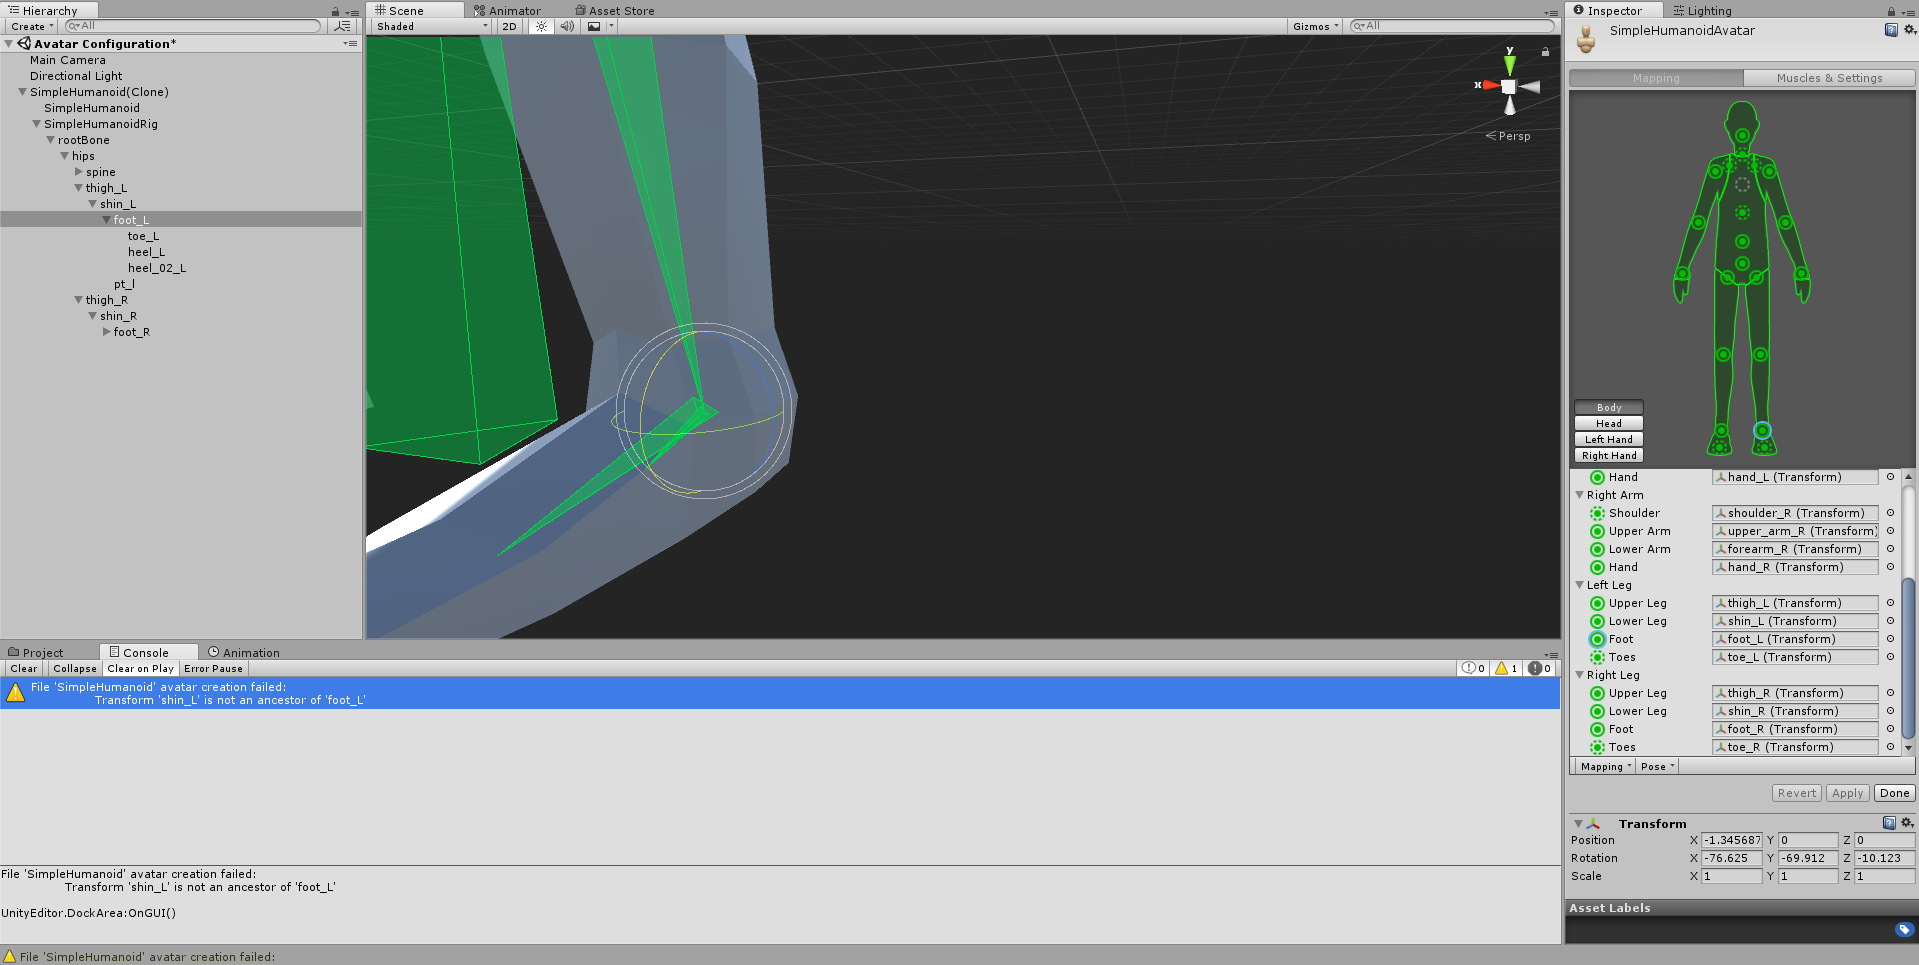This screenshot has height=965, width=1919.
Task: Click the highlighted left foot bone circle
Action: pos(1762,430)
